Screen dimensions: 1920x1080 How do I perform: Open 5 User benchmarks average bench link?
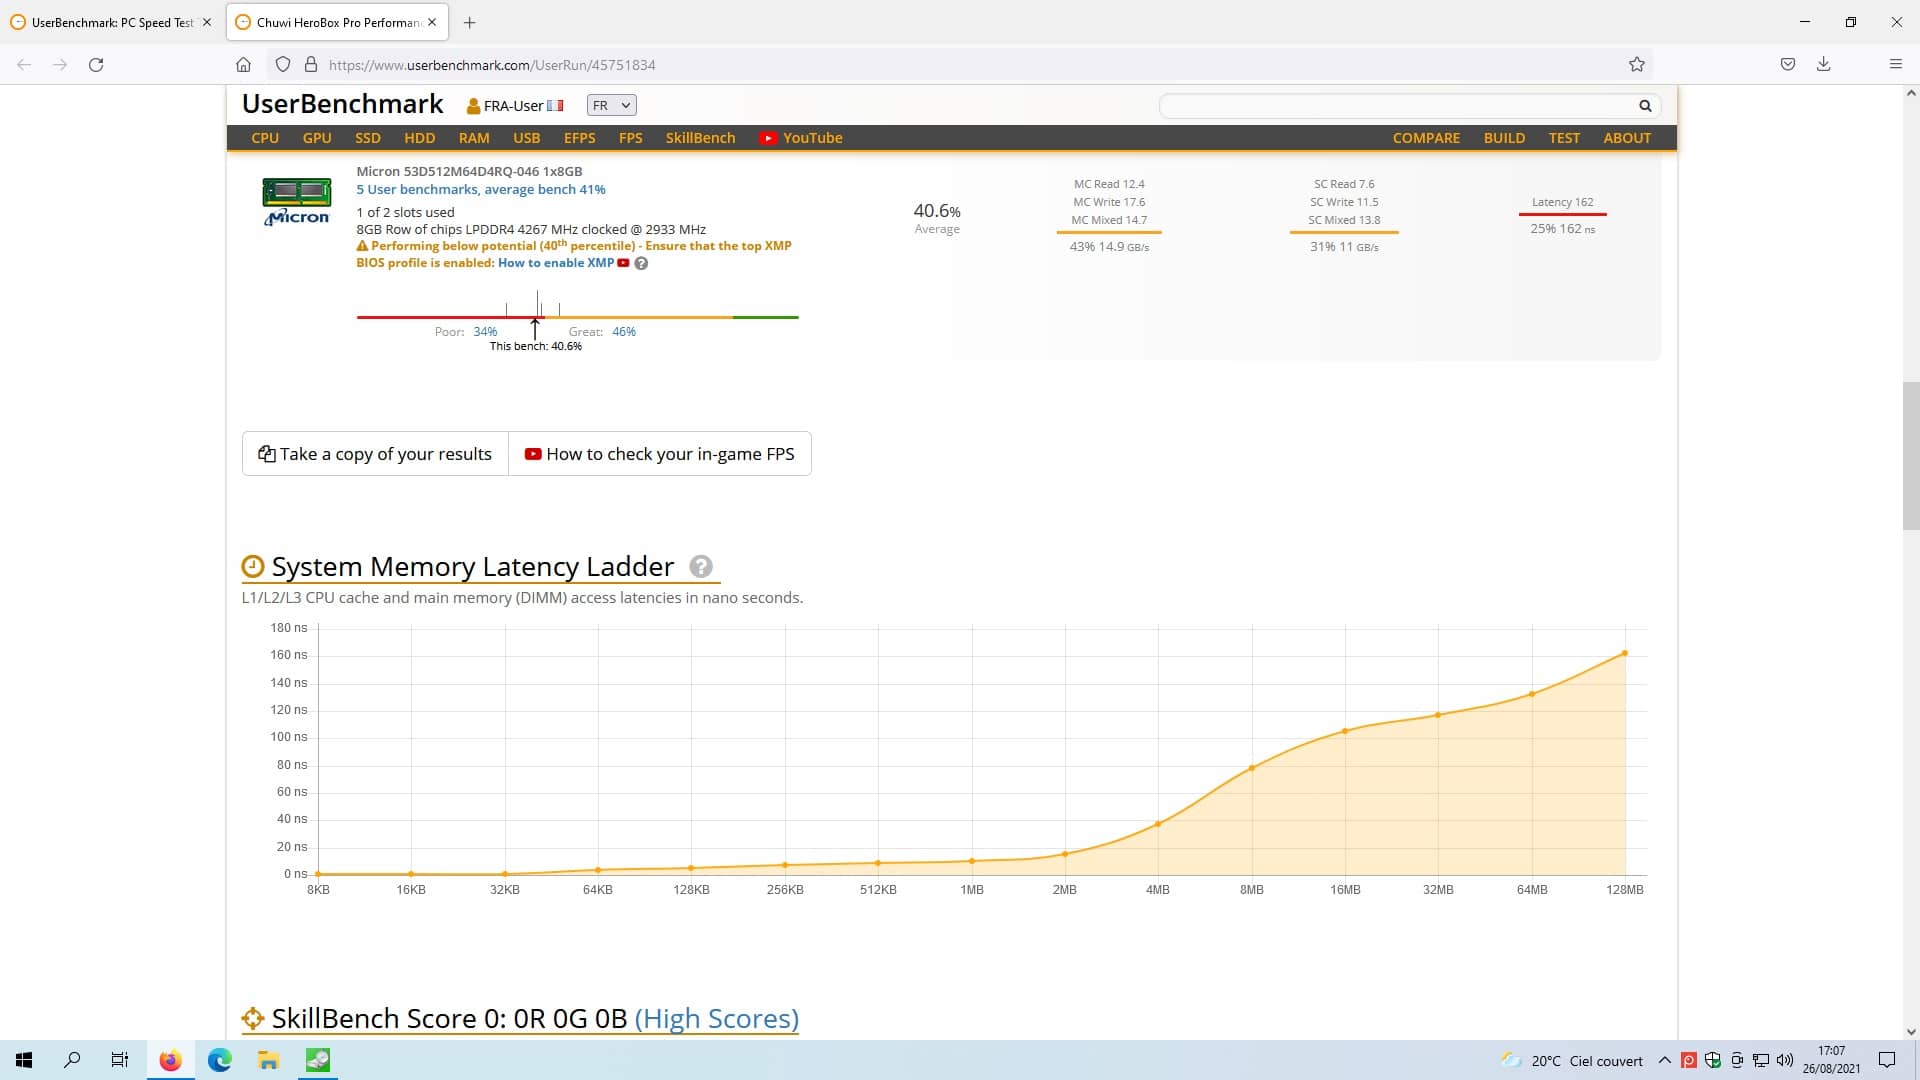coord(481,189)
